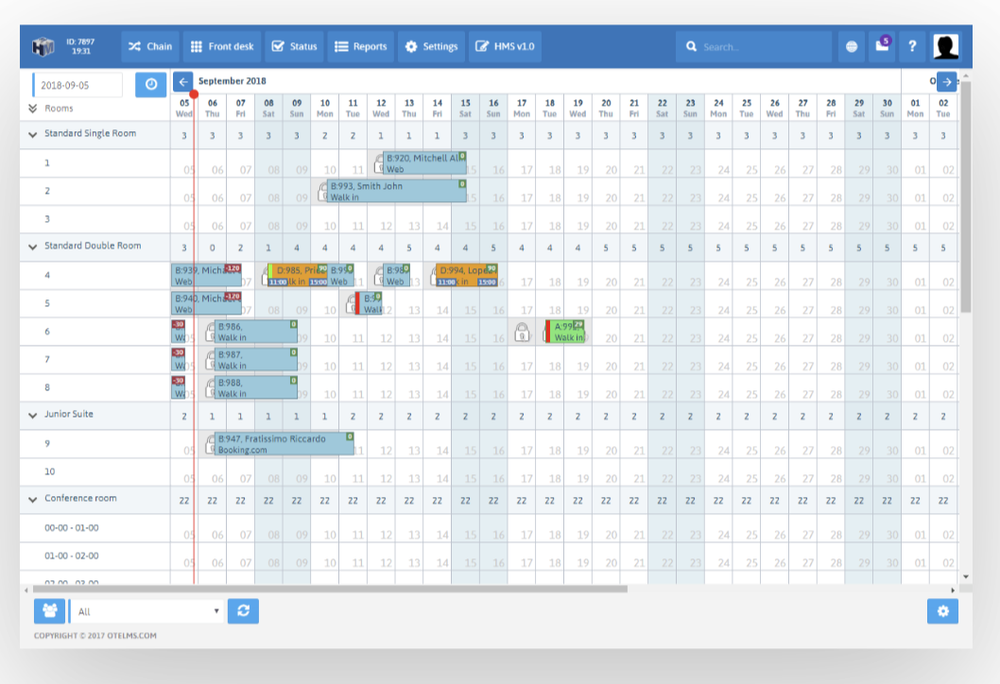This screenshot has width=1000, height=684.
Task: Open green booking A:99 in room 6
Action: pos(564,331)
